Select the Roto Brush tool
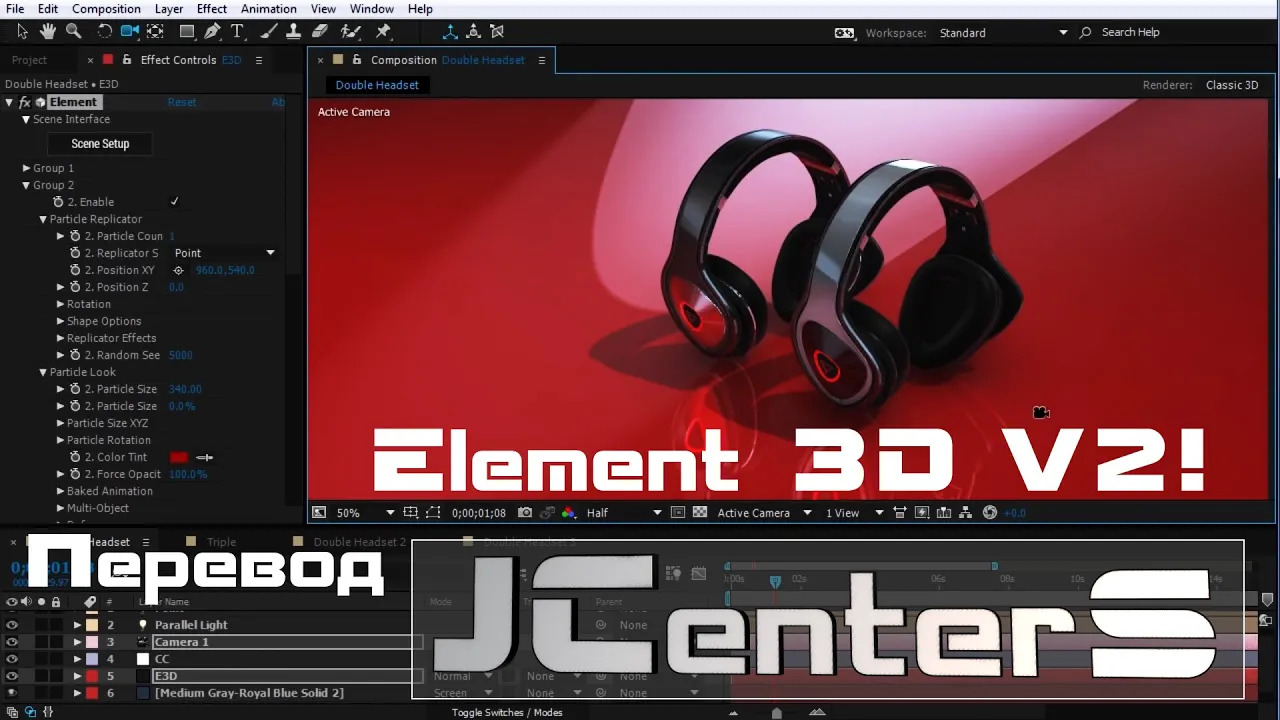The image size is (1280, 720). coord(350,32)
